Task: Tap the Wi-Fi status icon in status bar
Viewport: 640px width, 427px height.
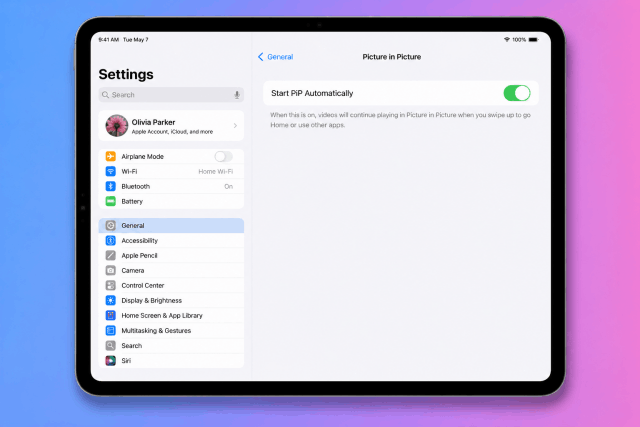Action: (x=507, y=40)
